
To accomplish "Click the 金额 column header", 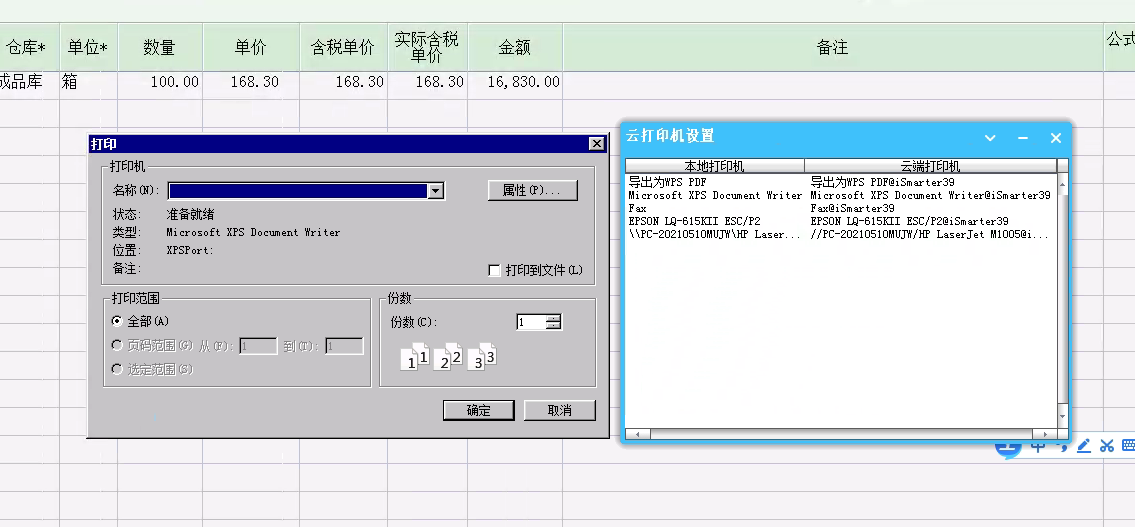I will click(515, 48).
